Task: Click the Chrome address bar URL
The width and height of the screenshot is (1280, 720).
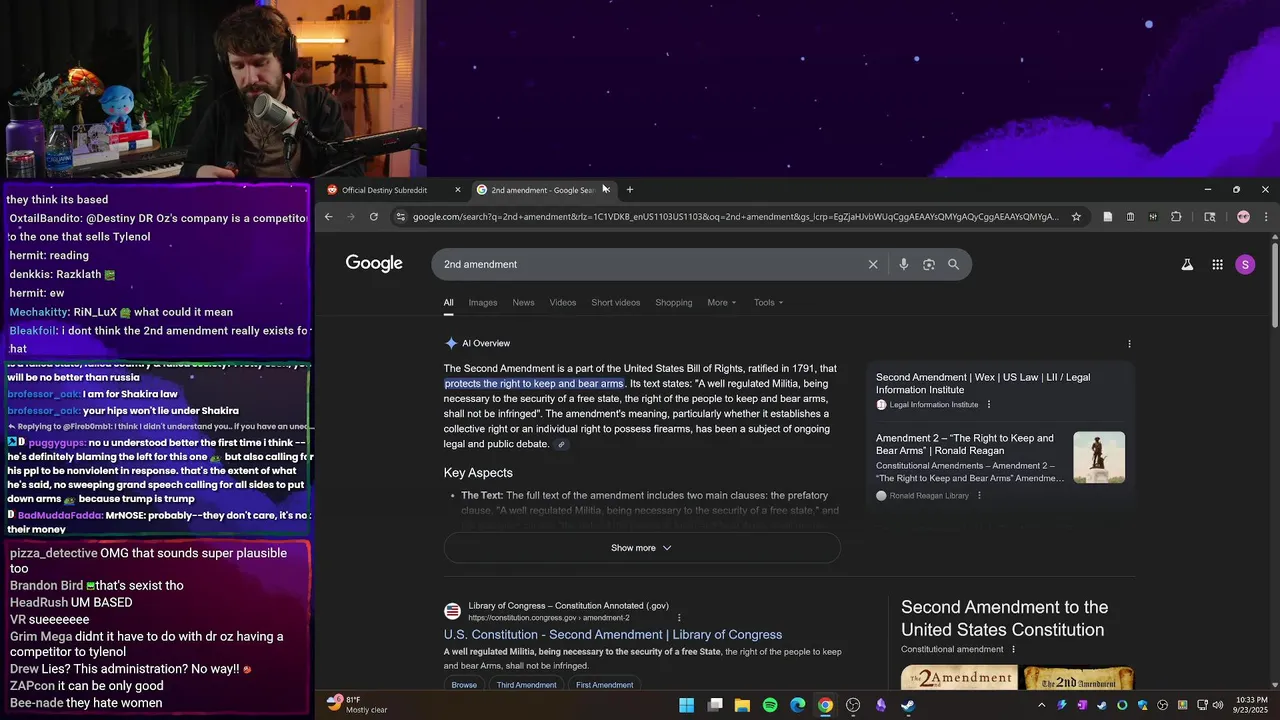Action: [x=735, y=217]
